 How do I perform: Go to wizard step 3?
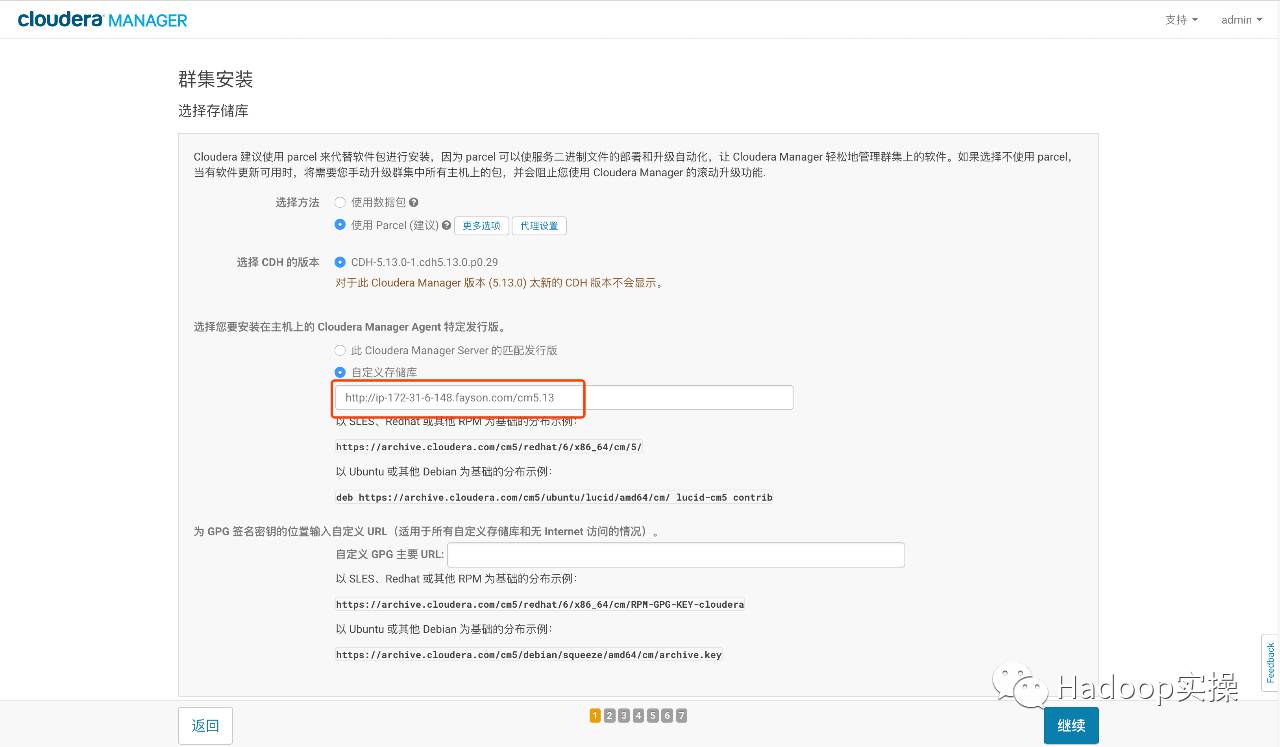(x=624, y=715)
